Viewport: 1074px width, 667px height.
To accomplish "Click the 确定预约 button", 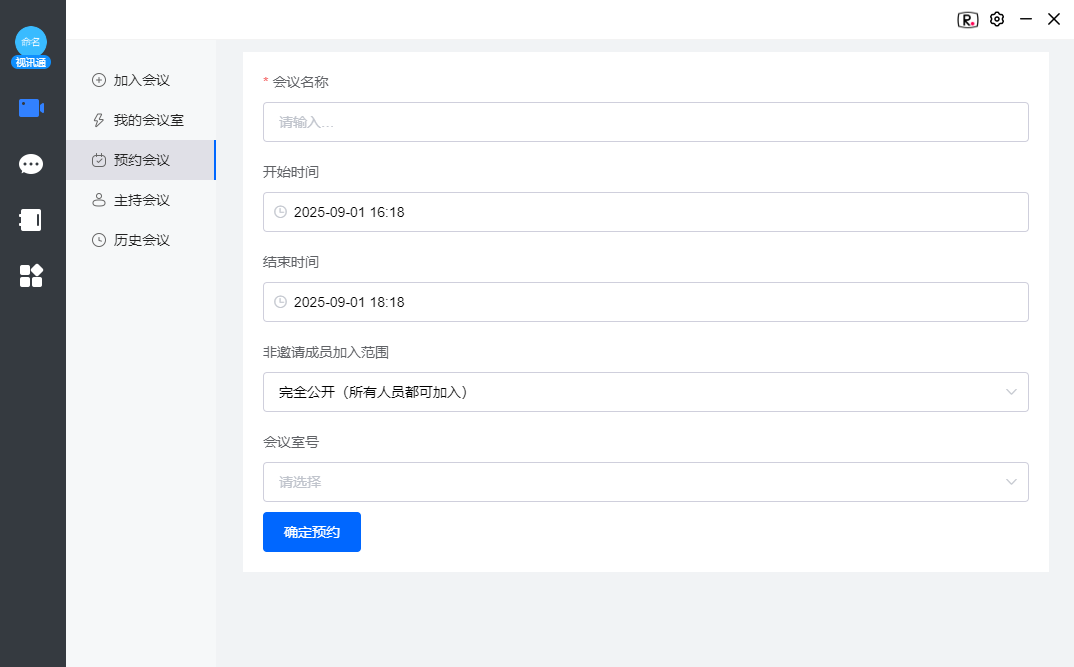I will coord(311,532).
